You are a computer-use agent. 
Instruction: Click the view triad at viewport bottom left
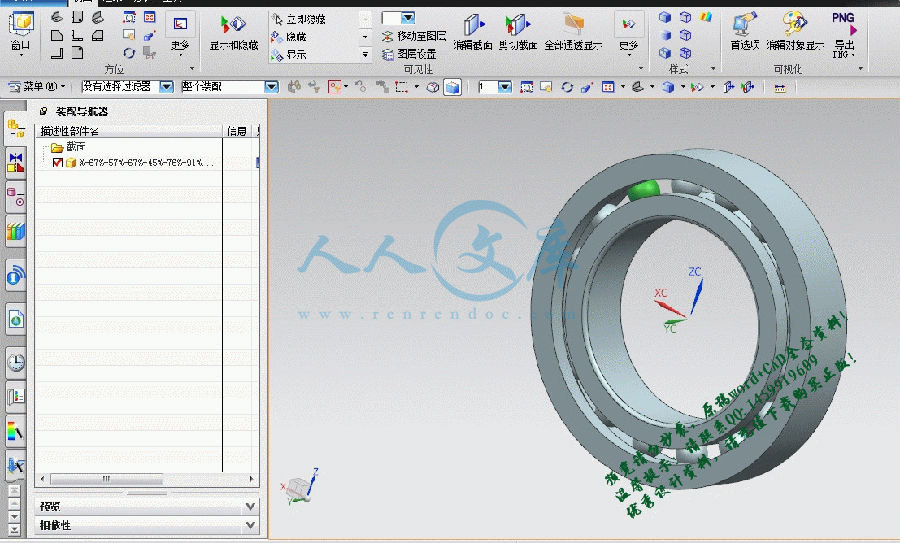coord(300,488)
